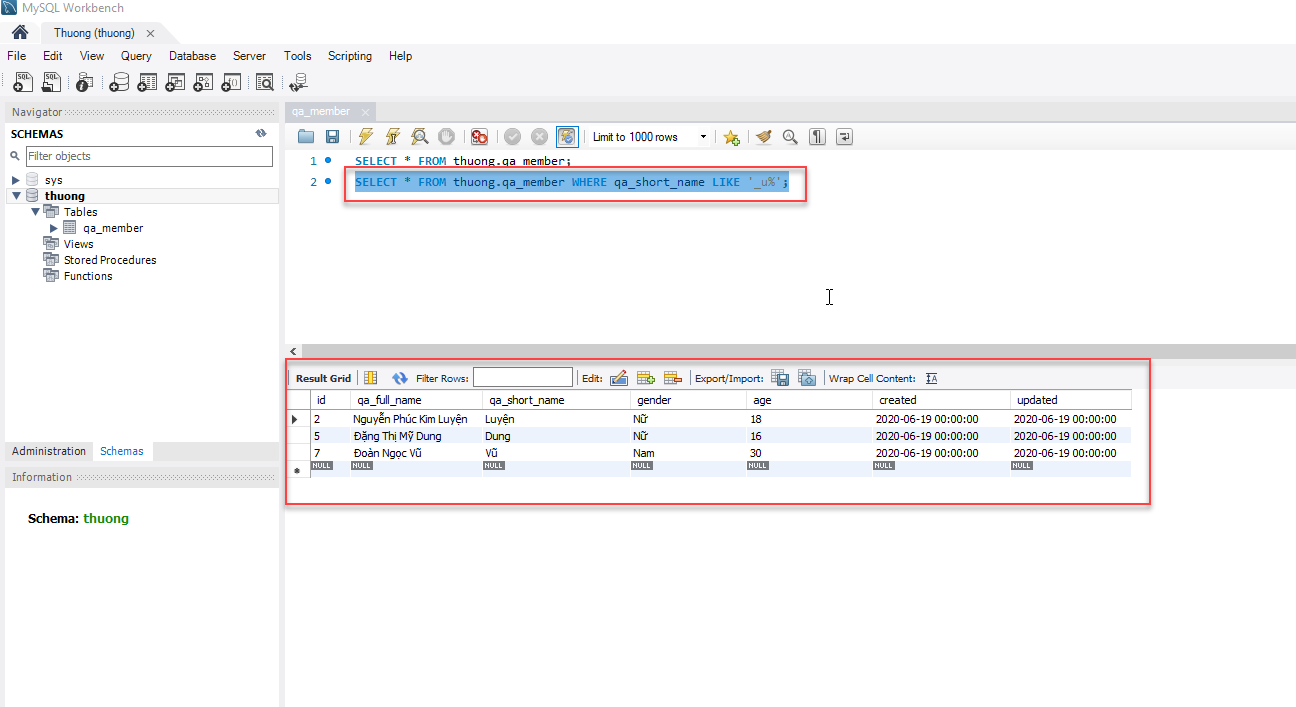The width and height of the screenshot is (1296, 707).
Task: Toggle Wrap Cell Content in result grid
Action: coord(931,378)
